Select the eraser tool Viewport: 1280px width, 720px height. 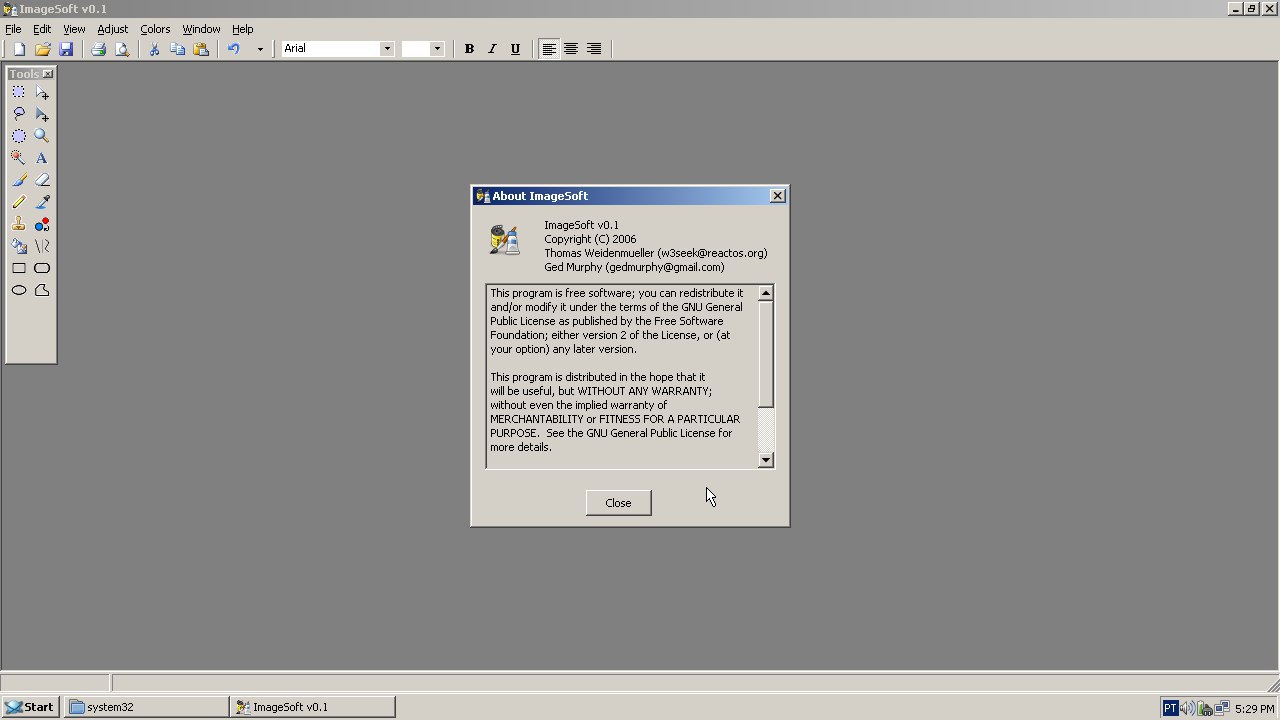tap(42, 180)
